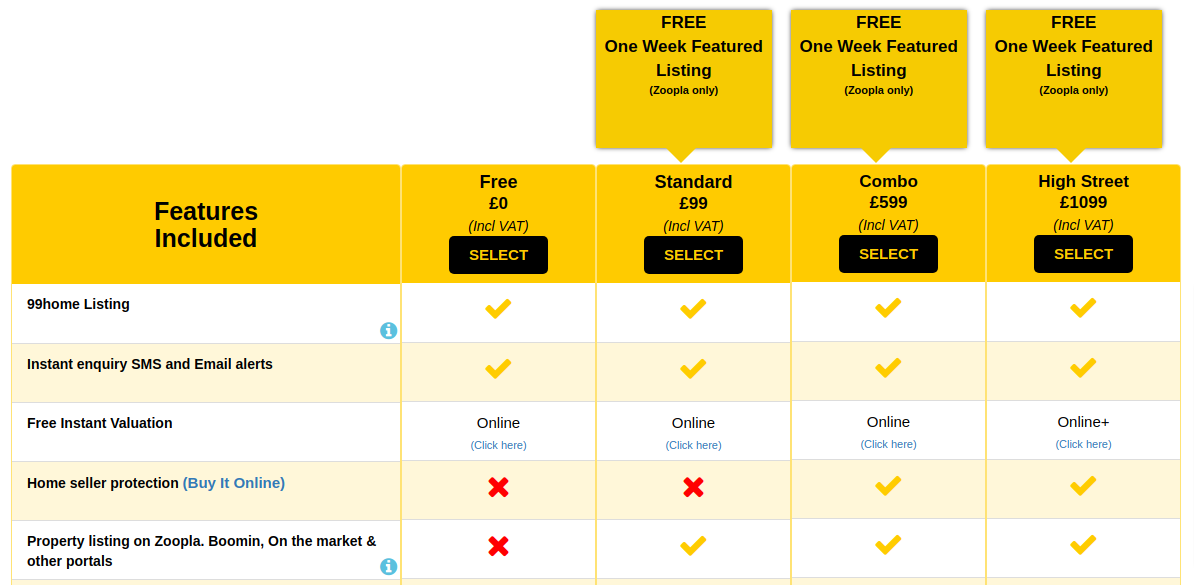Click here link under Standard plan valuation
The width and height of the screenshot is (1194, 585).
693,445
